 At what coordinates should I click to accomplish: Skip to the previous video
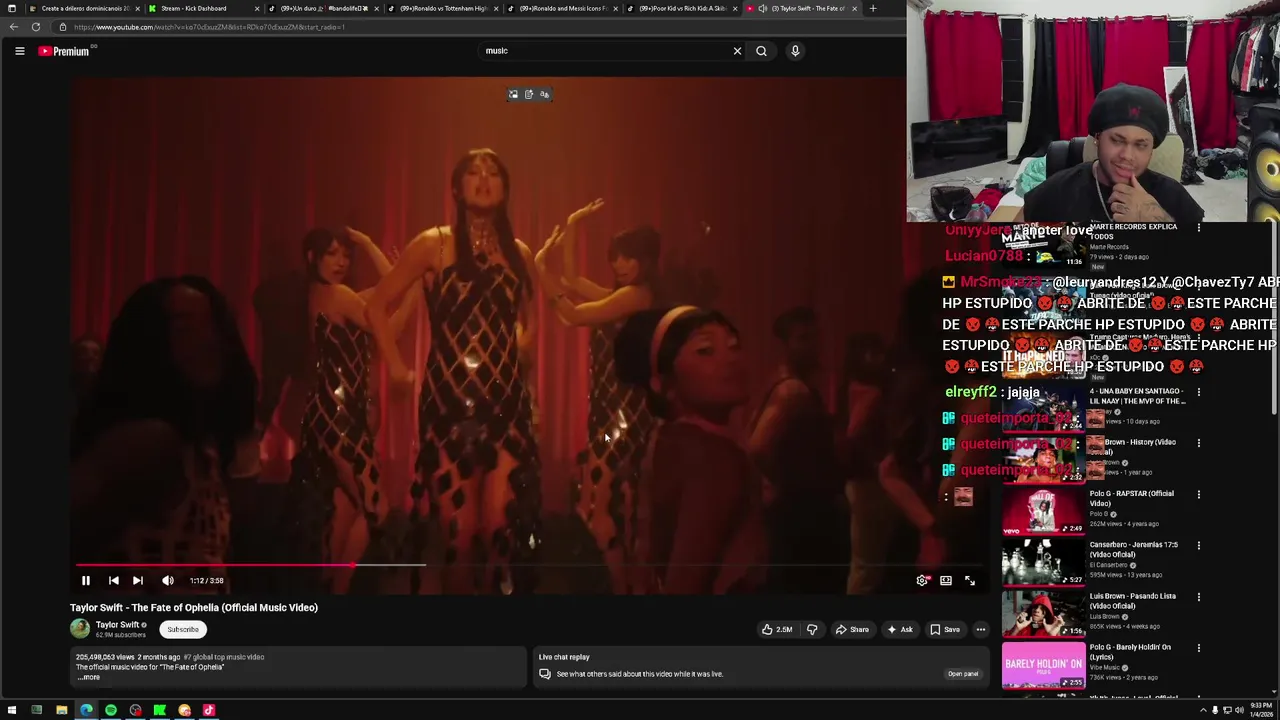[x=114, y=580]
